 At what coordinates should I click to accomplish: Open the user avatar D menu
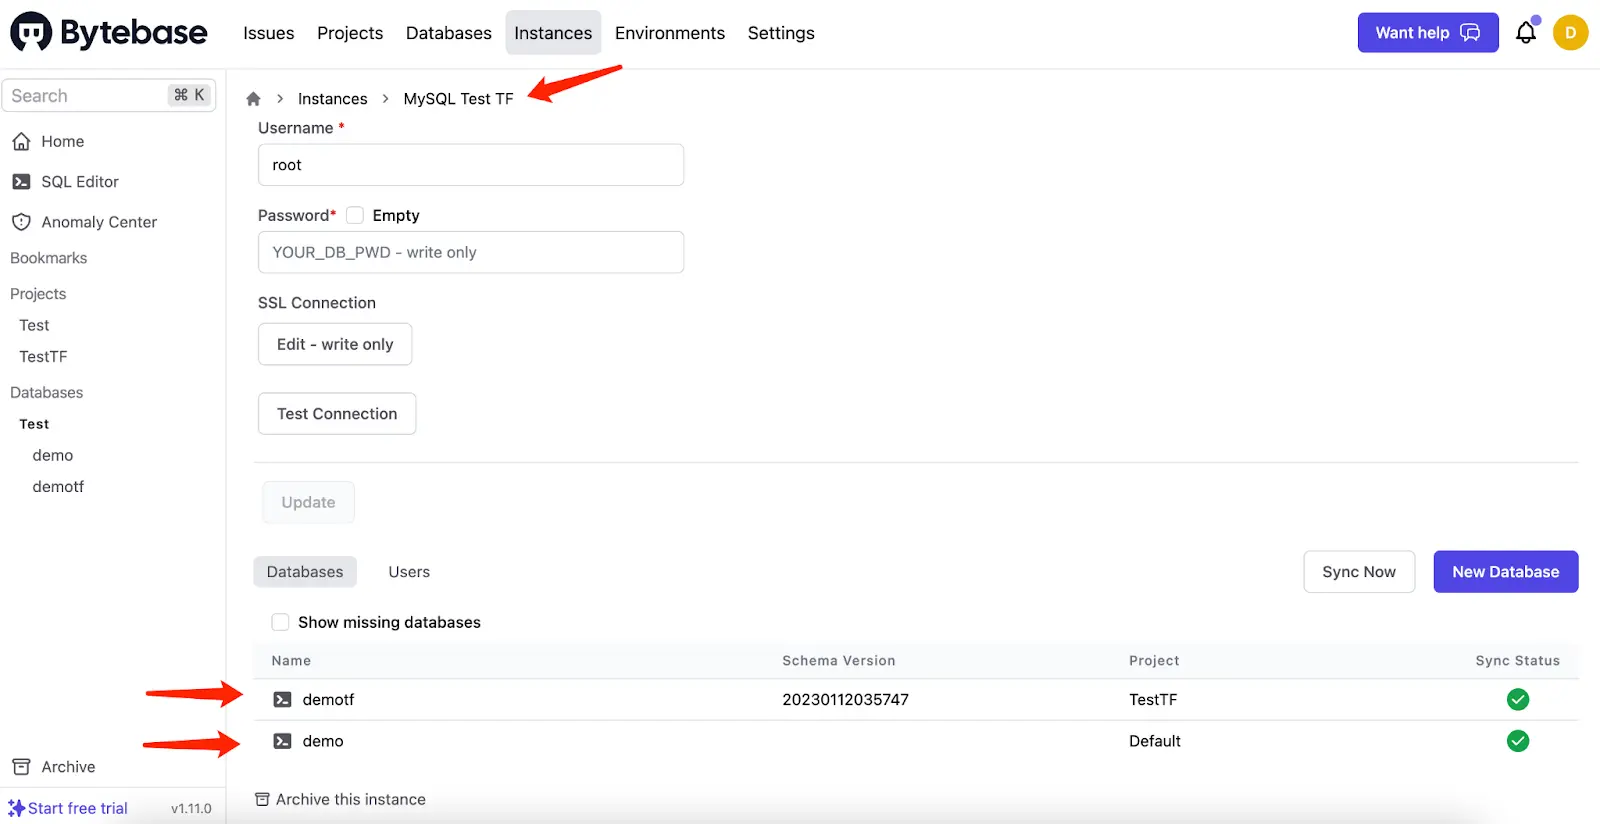tap(1570, 33)
